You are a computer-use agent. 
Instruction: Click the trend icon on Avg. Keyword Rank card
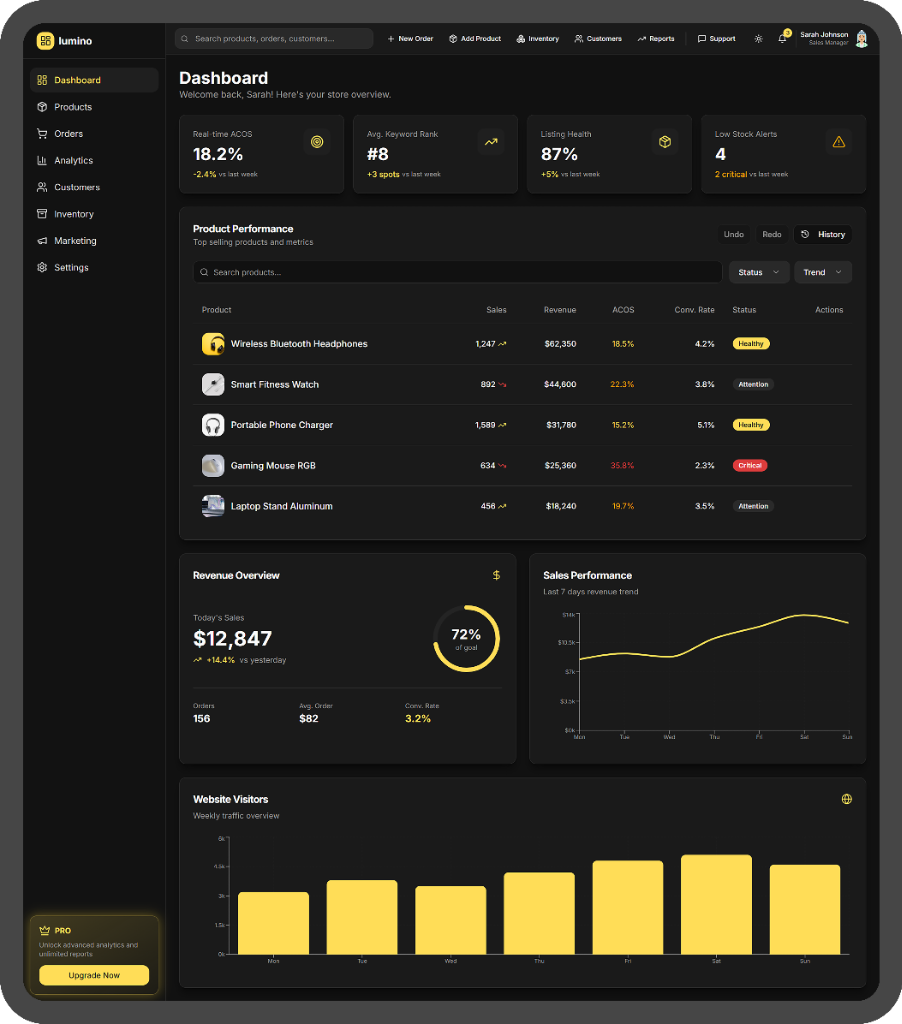(x=491, y=141)
